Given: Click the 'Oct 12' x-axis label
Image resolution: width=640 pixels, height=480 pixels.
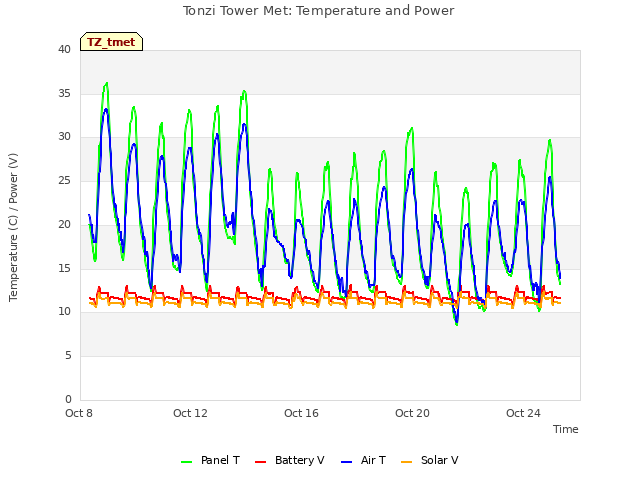Looking at the screenshot, I should click(x=190, y=413).
